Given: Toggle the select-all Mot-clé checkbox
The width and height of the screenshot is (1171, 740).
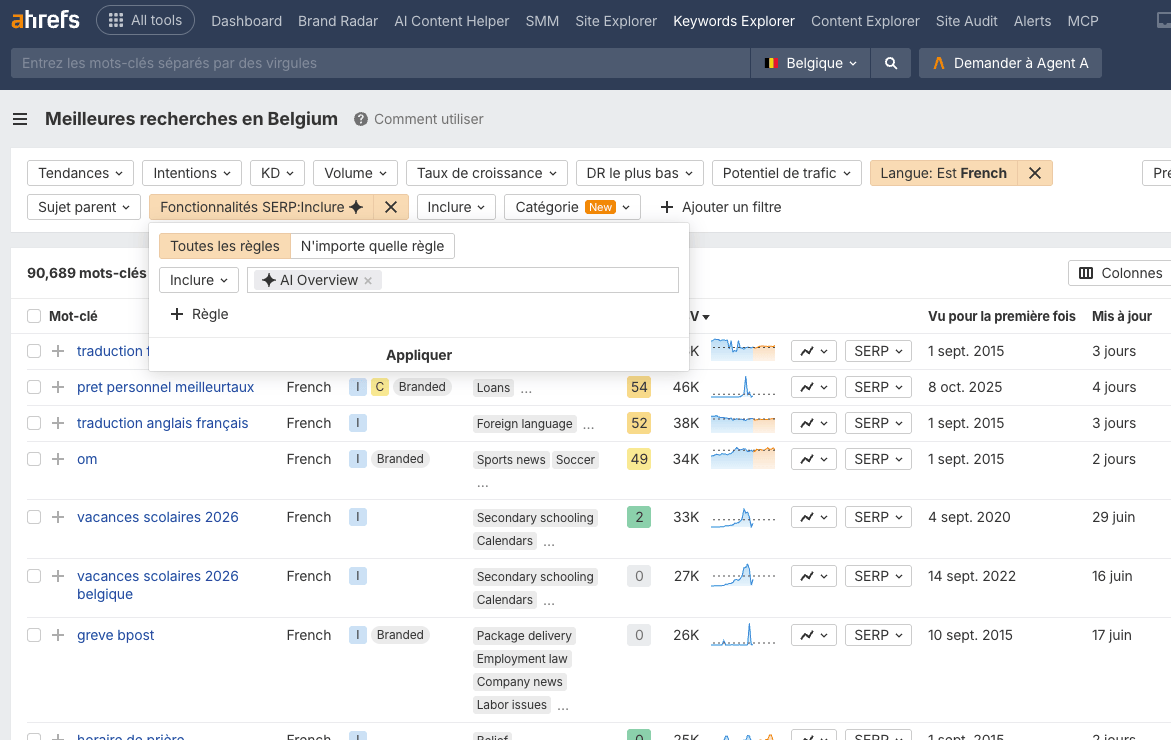Looking at the screenshot, I should [x=34, y=316].
